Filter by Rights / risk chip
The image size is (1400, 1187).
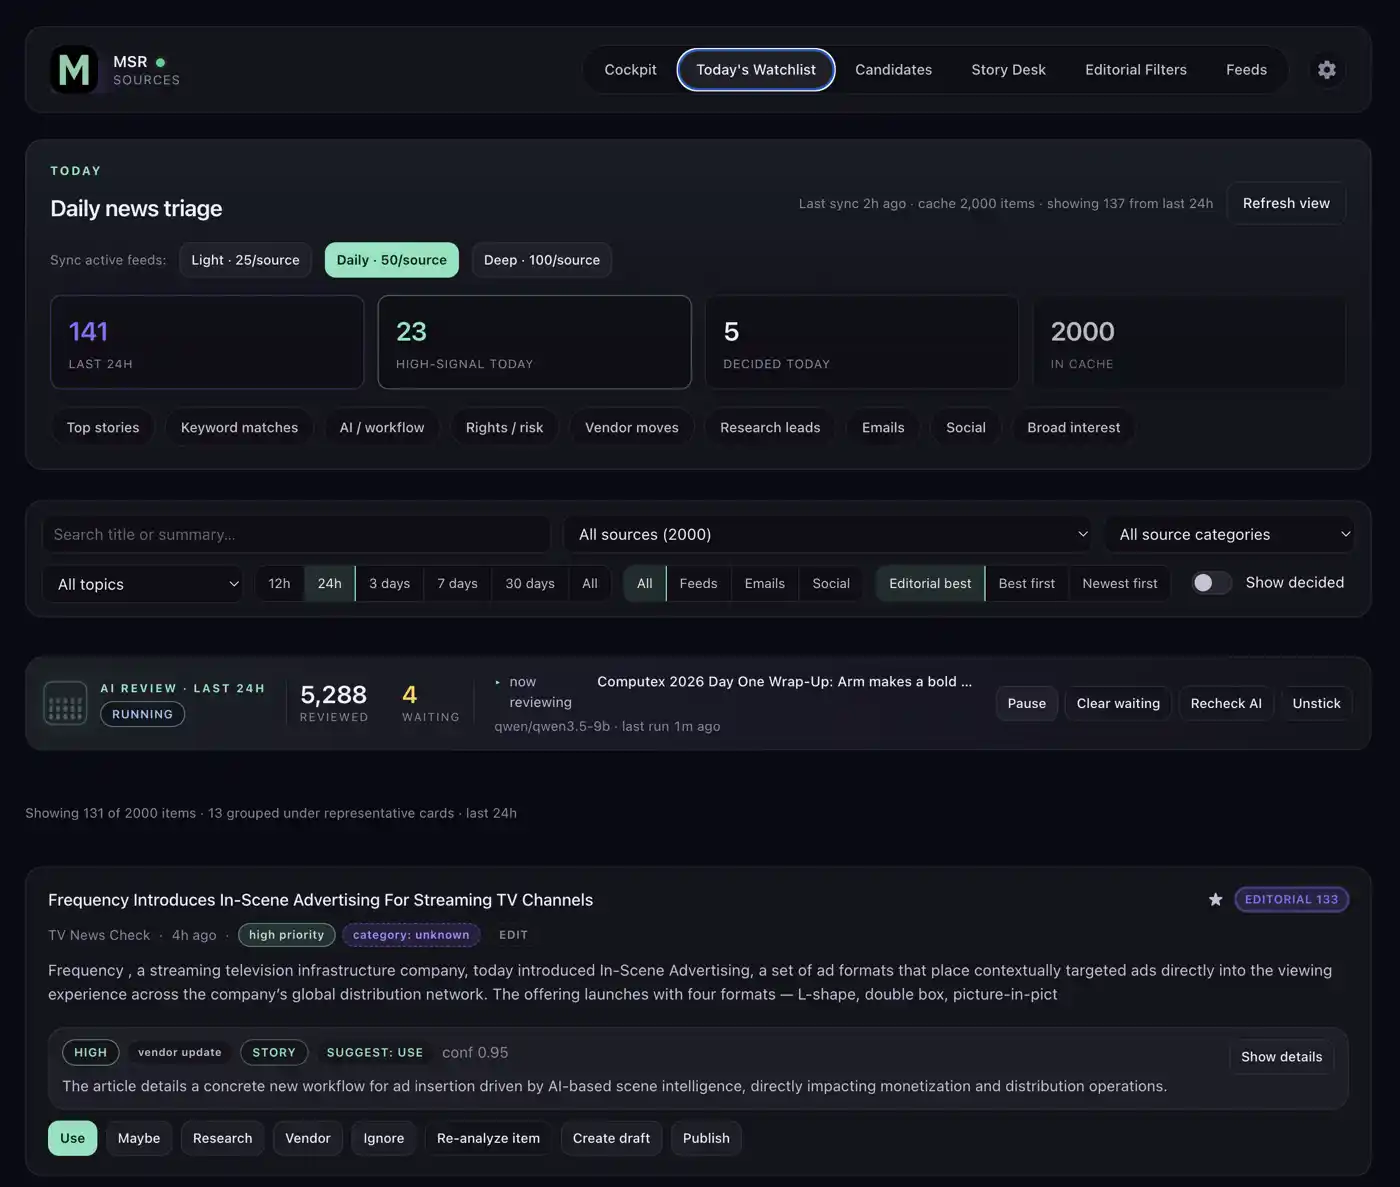[x=504, y=427]
